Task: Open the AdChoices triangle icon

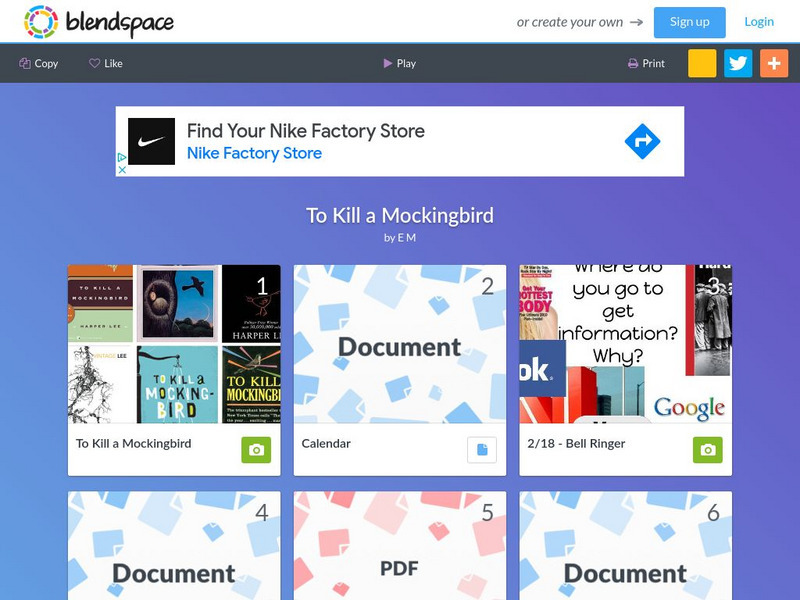Action: [x=122, y=157]
